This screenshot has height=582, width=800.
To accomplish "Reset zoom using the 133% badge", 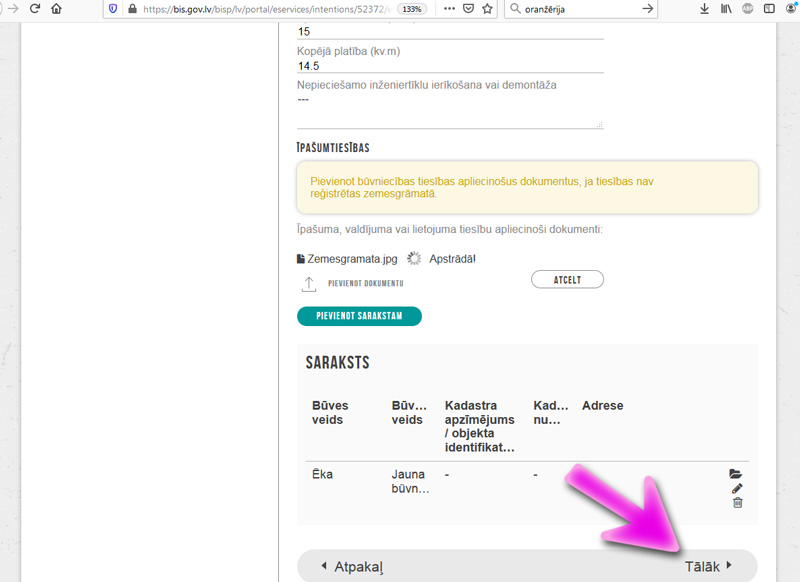I will point(411,9).
